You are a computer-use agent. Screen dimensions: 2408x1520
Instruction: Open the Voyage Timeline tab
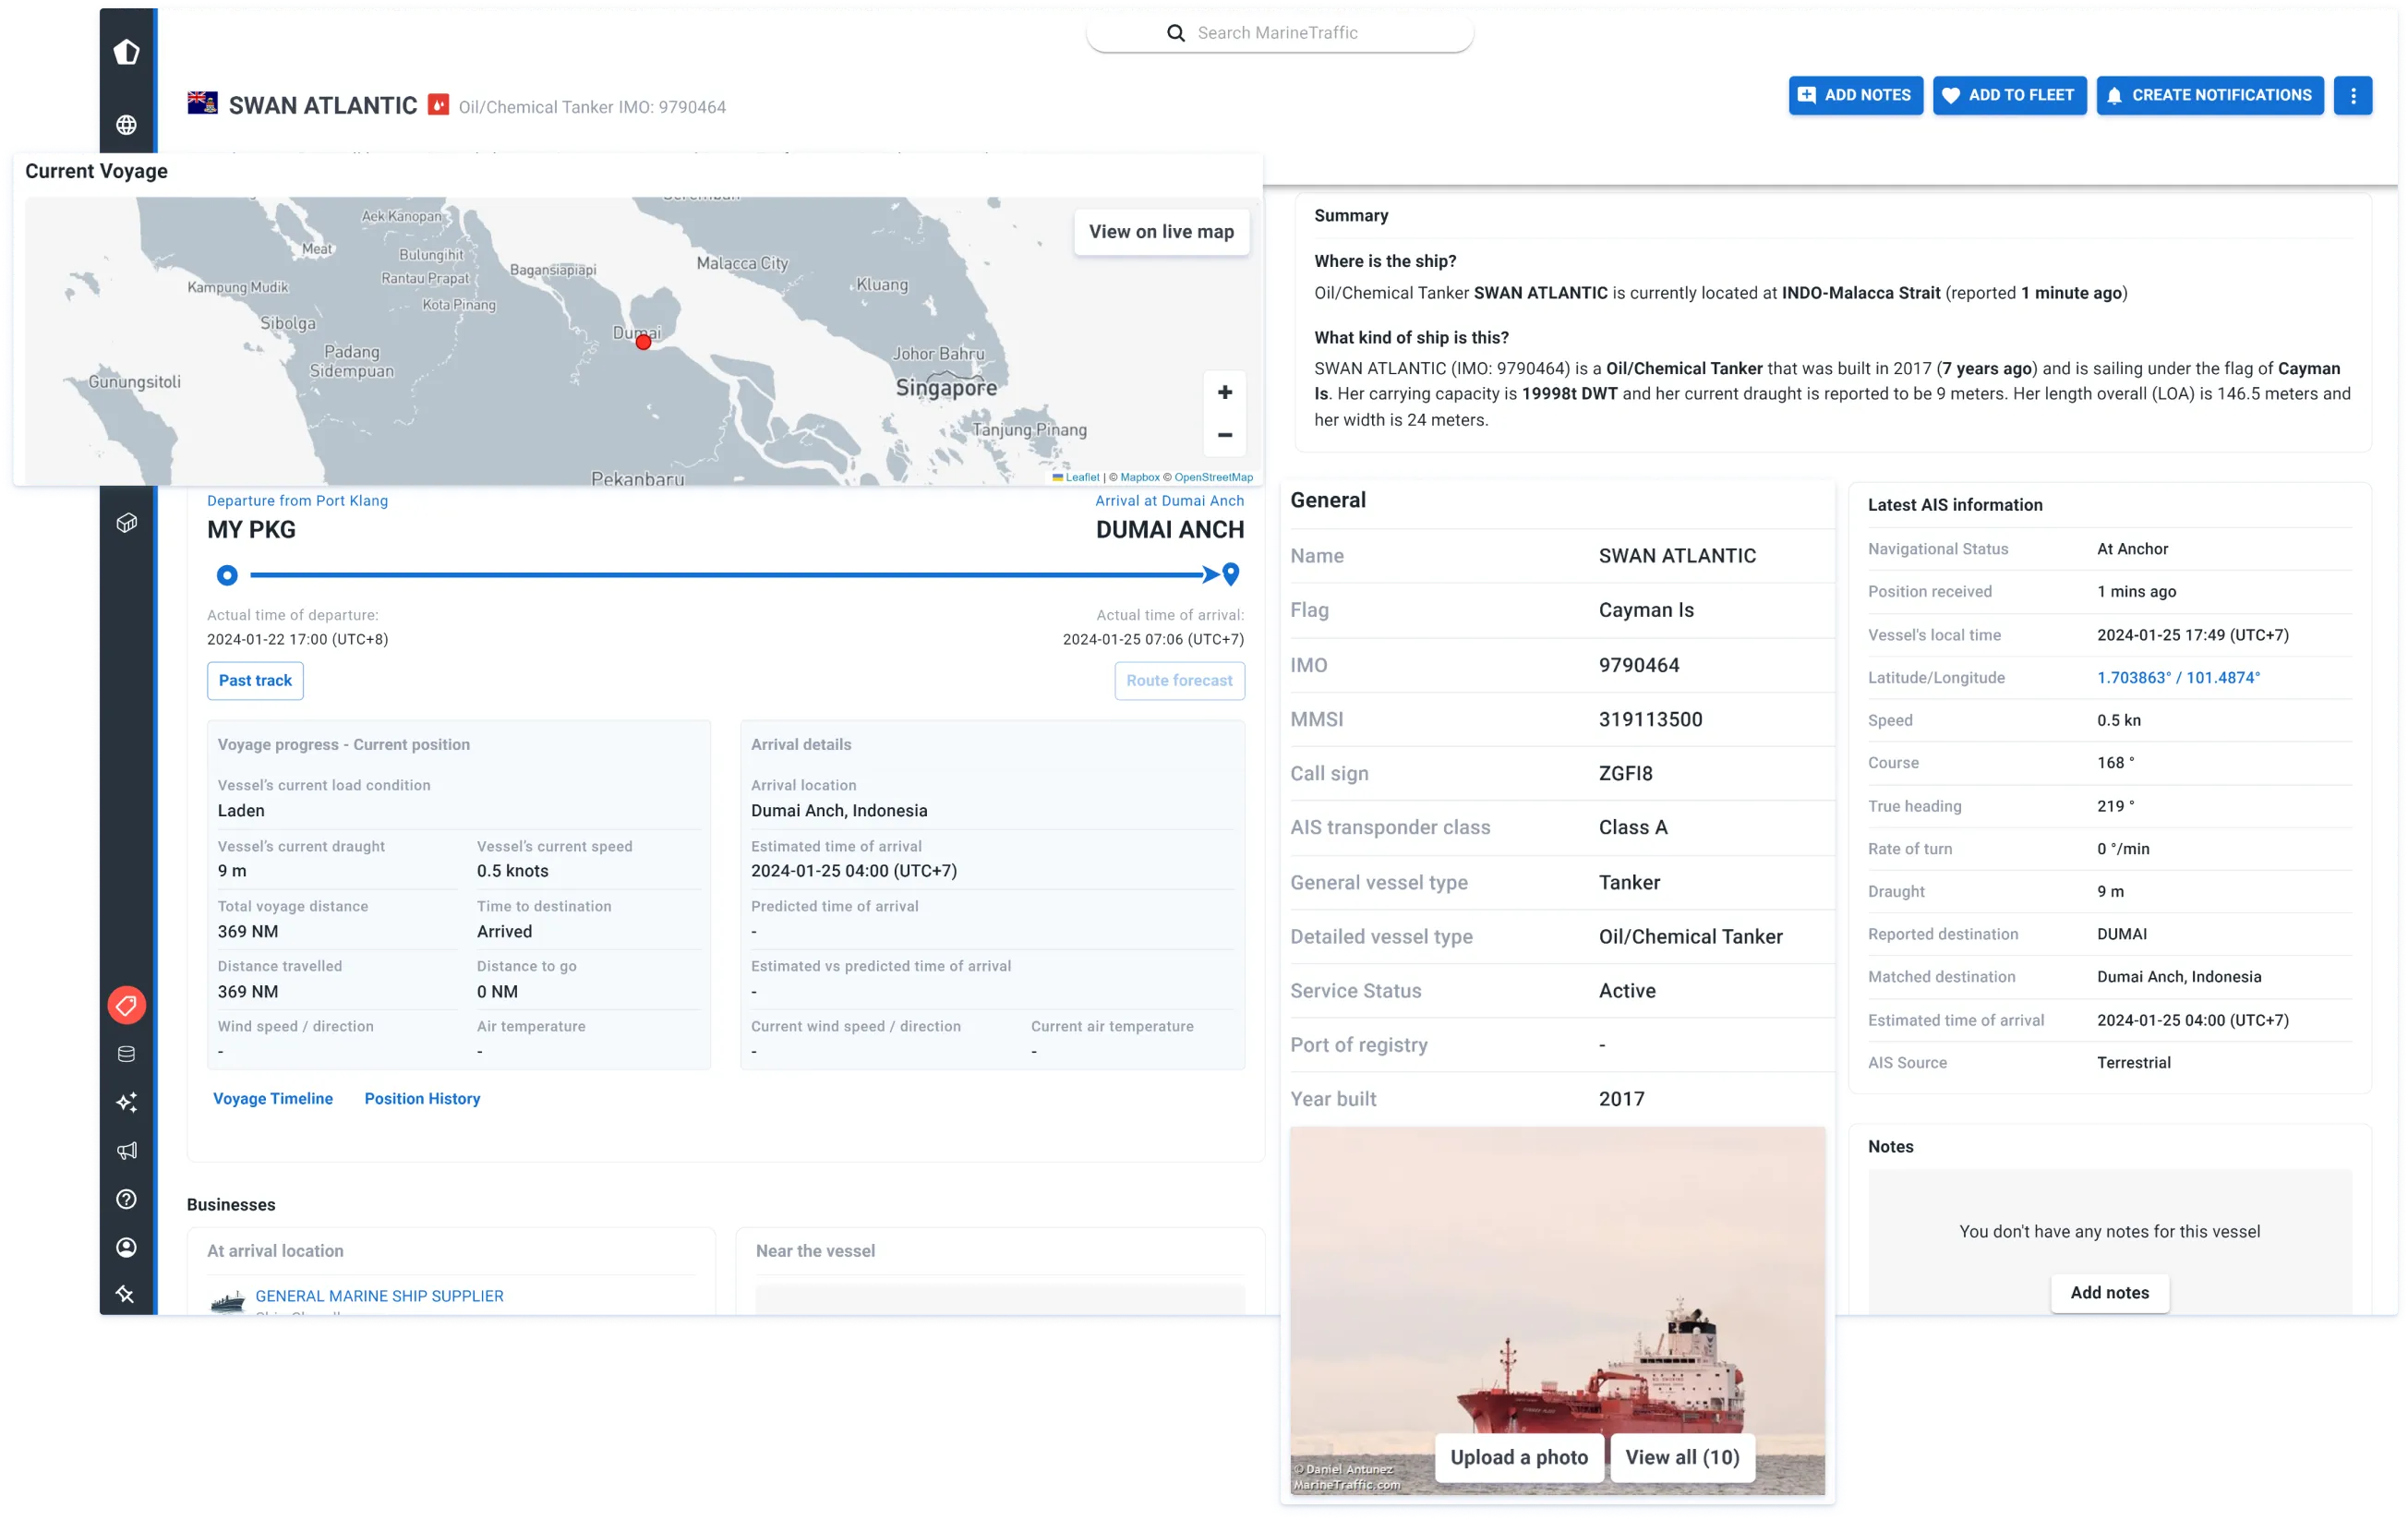coord(273,1098)
